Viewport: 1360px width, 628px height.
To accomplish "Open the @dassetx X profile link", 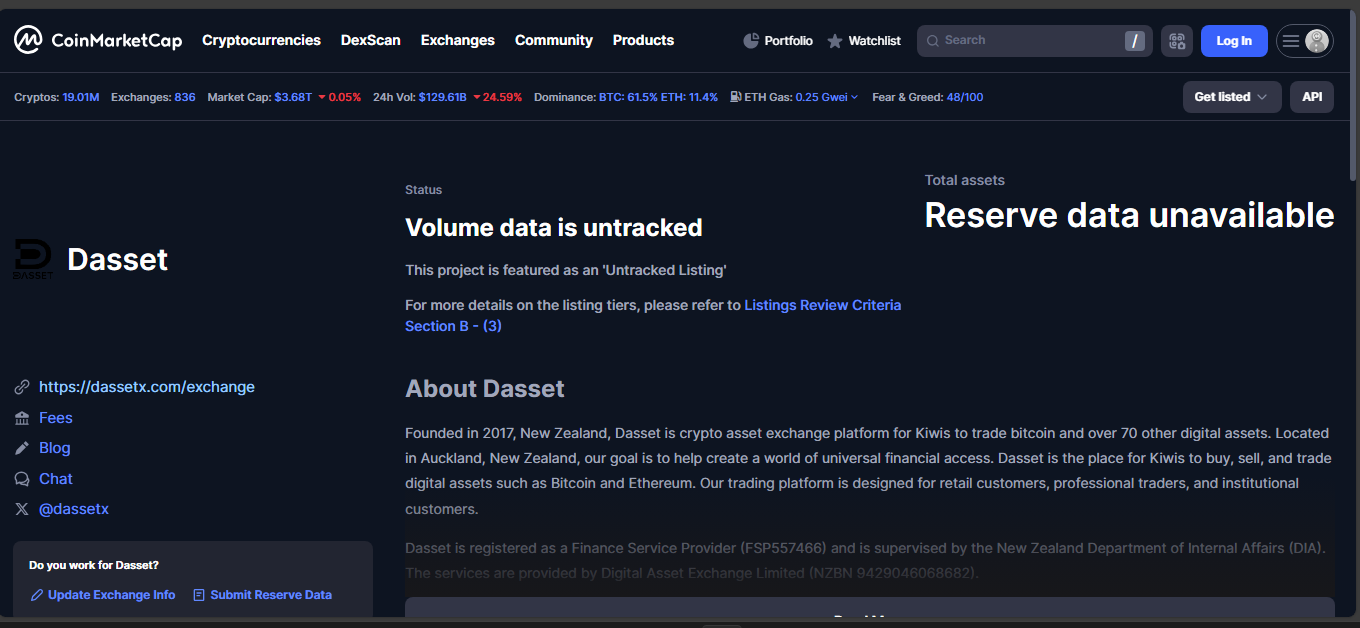I will [74, 509].
